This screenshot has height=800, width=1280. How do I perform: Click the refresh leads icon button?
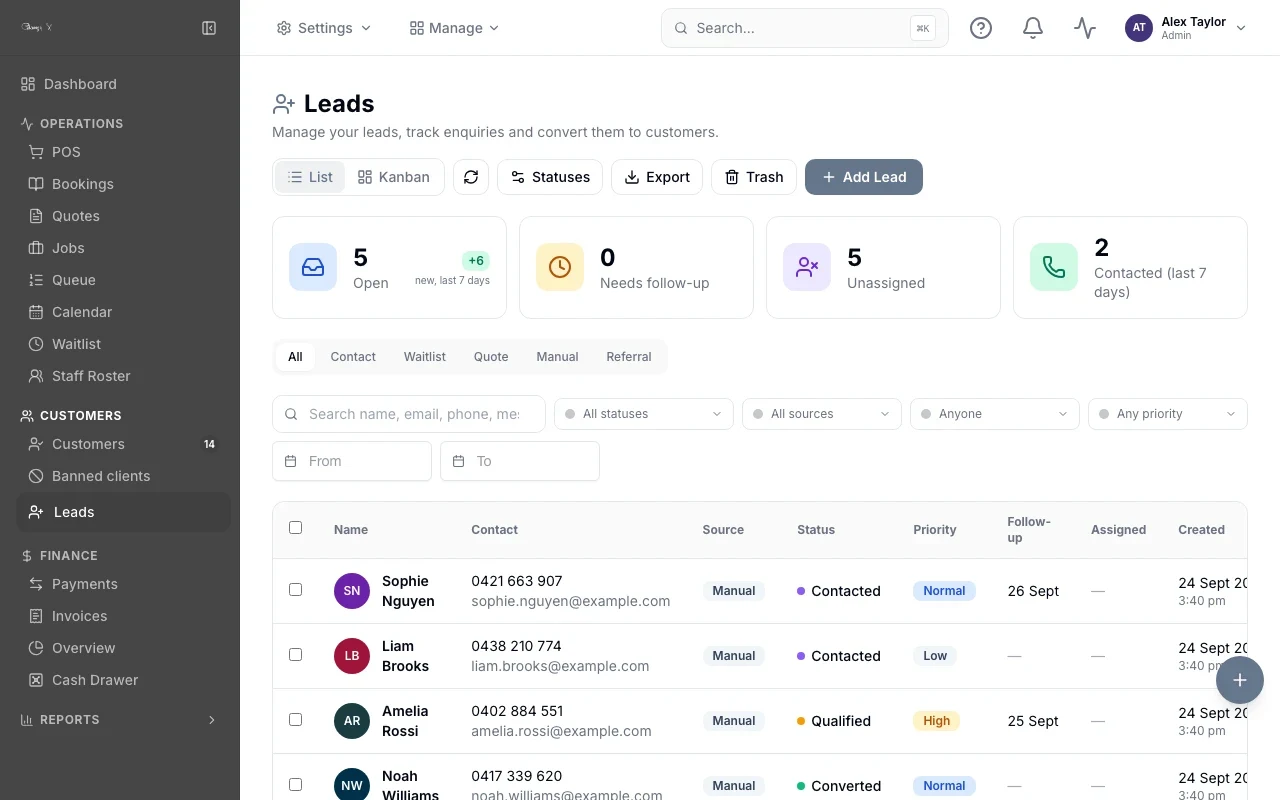(471, 177)
